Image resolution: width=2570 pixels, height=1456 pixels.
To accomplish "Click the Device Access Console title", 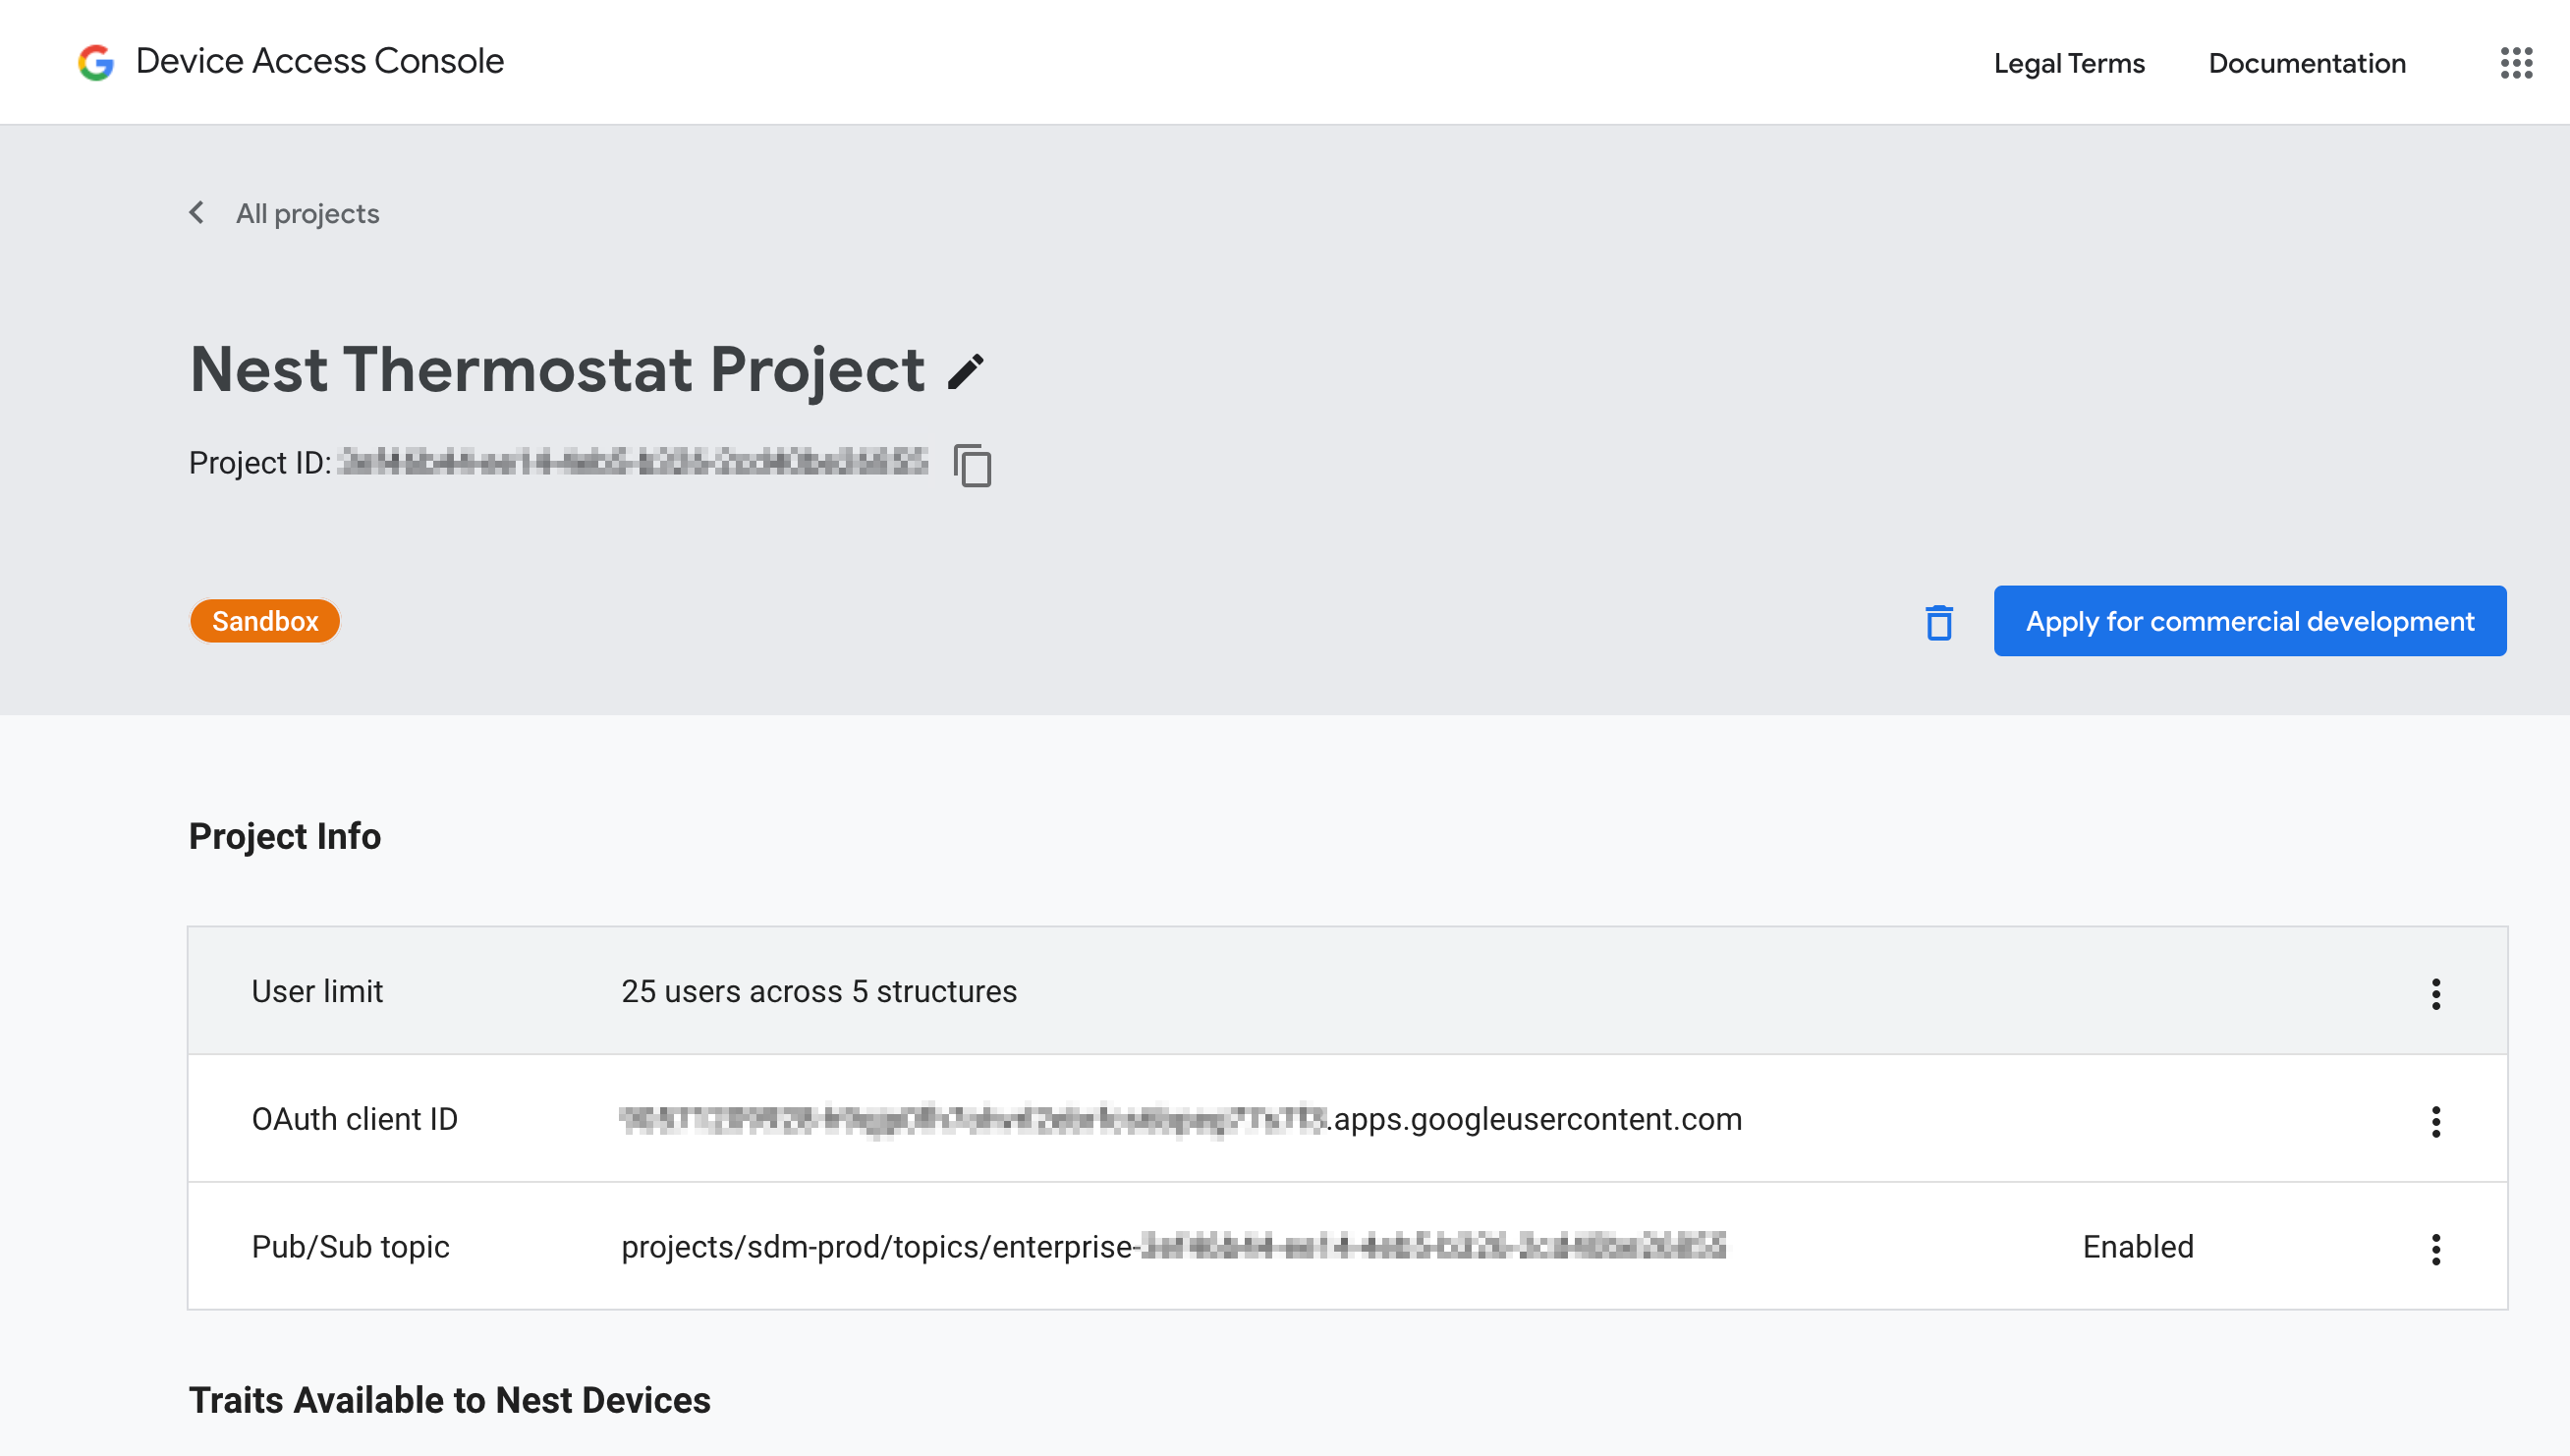I will (319, 61).
